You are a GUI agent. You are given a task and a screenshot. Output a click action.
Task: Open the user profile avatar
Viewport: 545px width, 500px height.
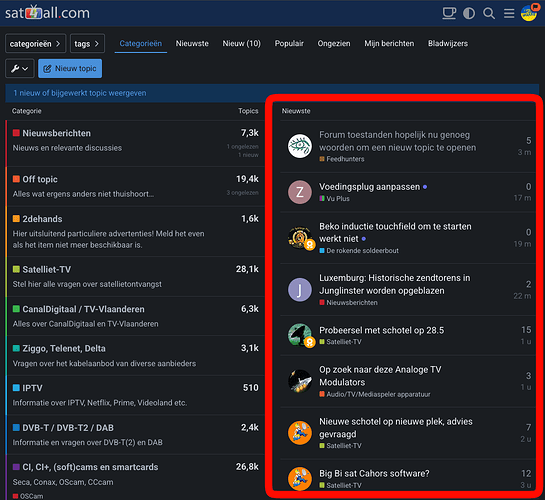tap(529, 13)
